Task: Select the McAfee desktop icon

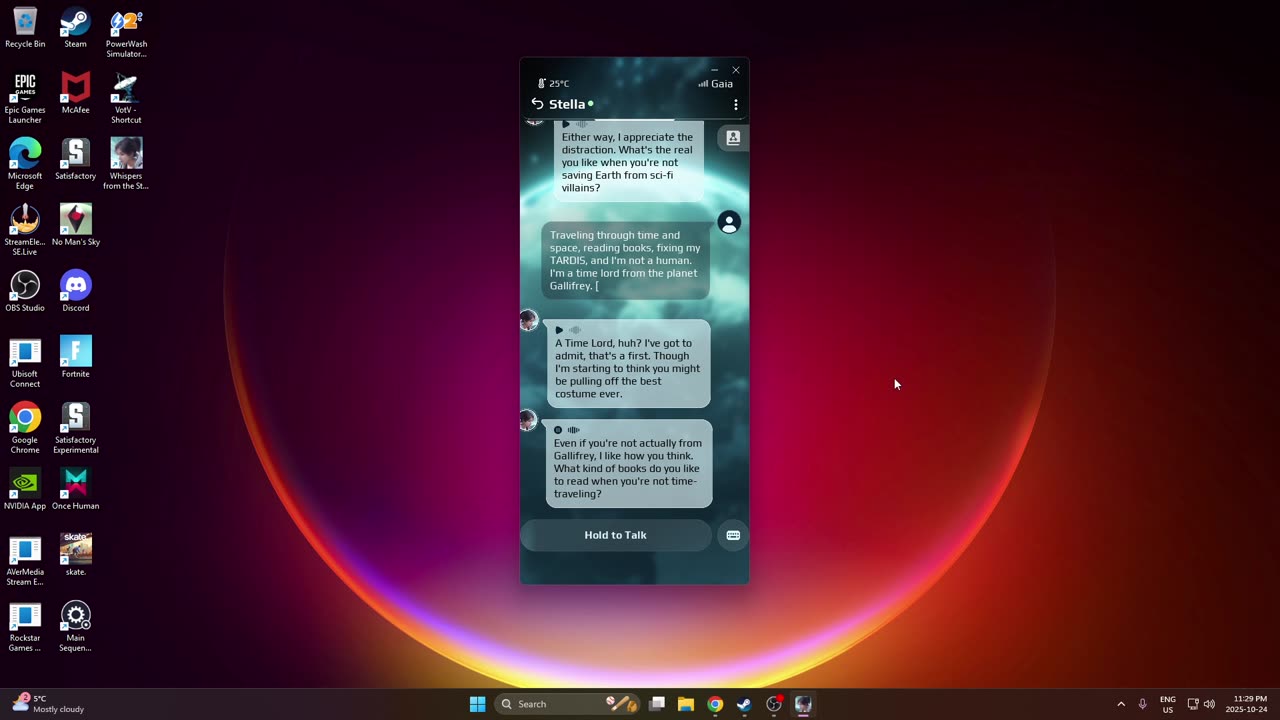Action: [75, 93]
